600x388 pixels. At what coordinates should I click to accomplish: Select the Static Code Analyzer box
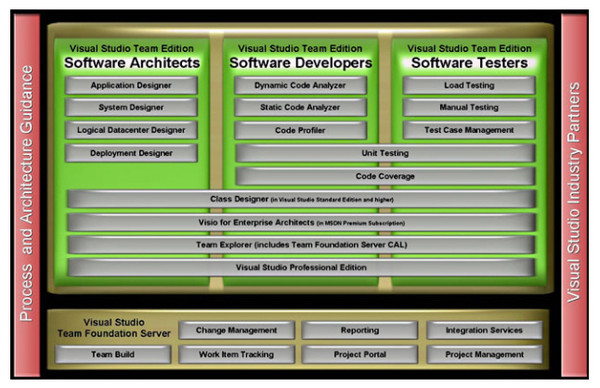[x=300, y=108]
